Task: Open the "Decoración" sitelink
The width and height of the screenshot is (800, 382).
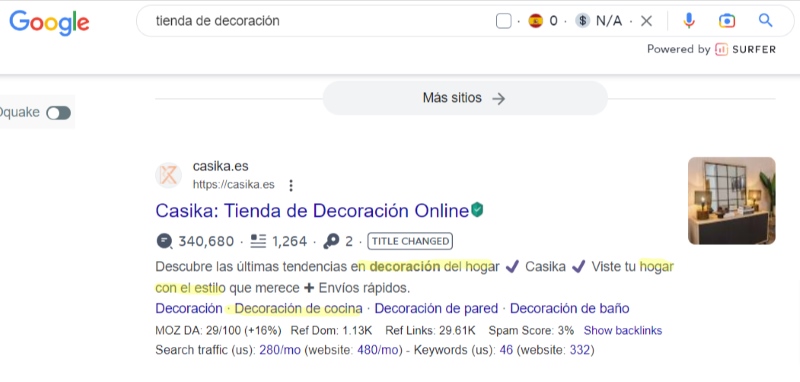Action: [189, 309]
